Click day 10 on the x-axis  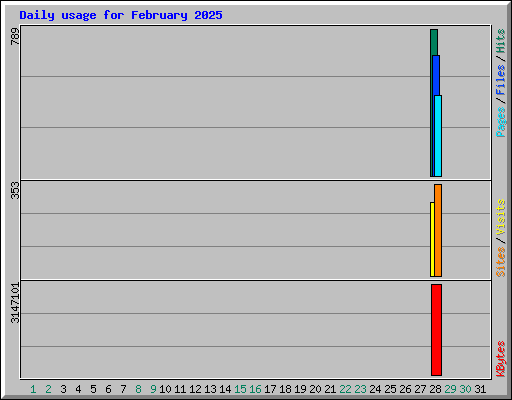165,389
